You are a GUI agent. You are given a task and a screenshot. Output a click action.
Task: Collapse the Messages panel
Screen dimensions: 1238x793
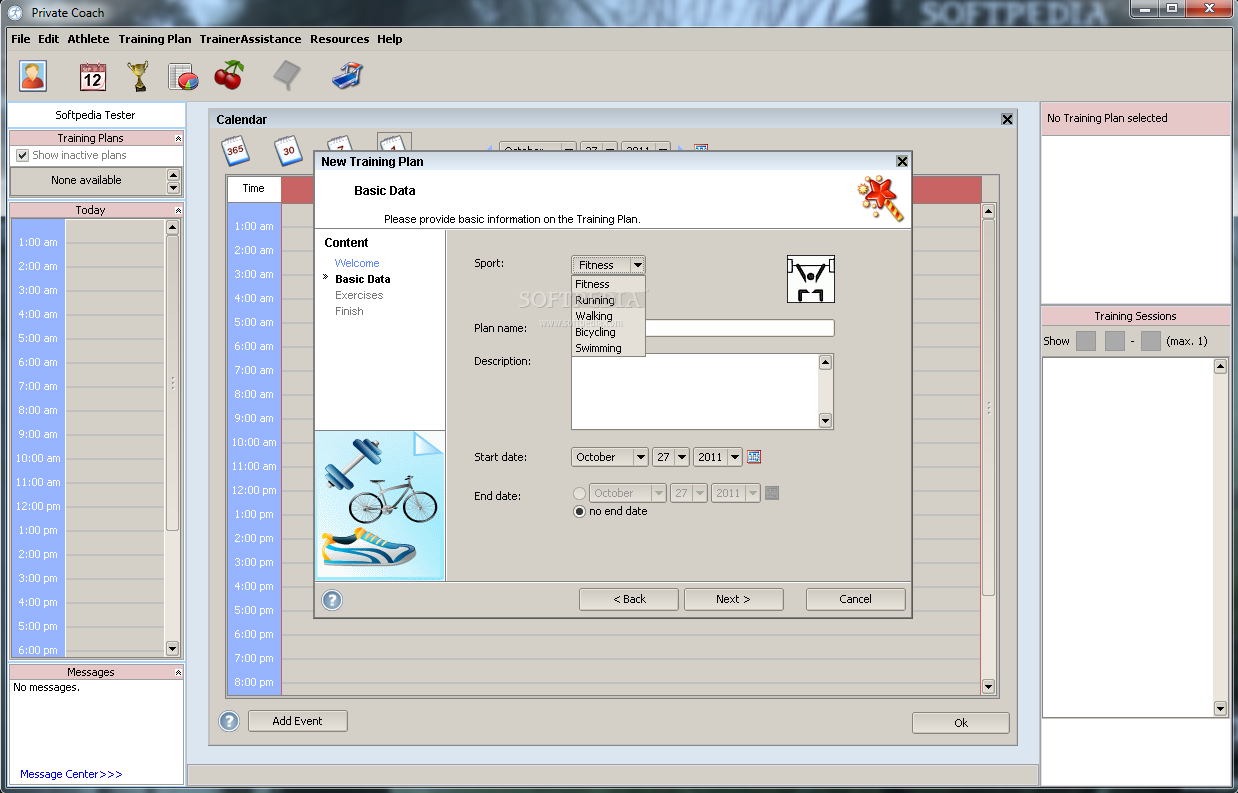[x=178, y=673]
